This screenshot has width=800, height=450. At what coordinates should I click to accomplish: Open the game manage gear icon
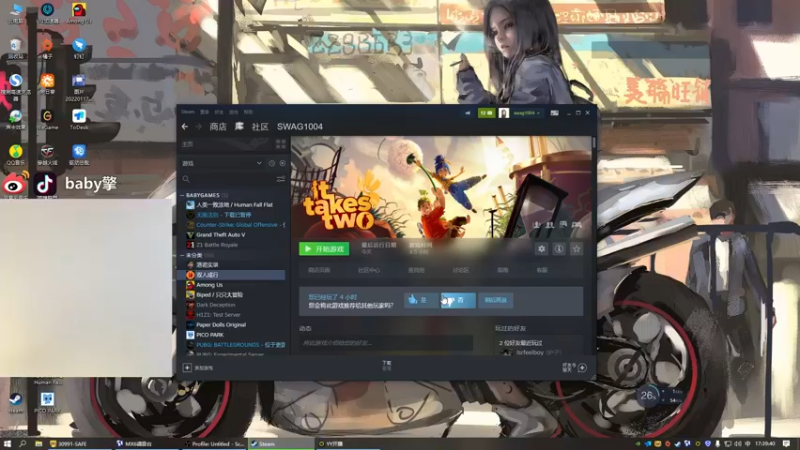pyautogui.click(x=541, y=249)
